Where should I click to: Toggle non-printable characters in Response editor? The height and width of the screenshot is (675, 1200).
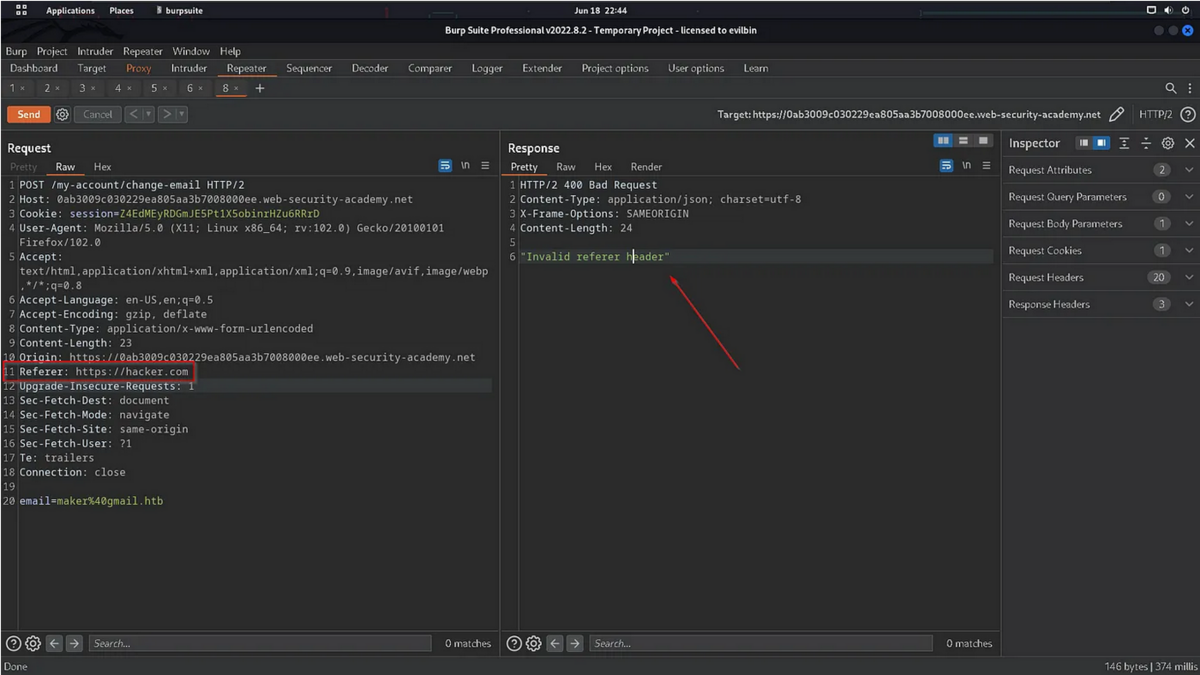[x=966, y=166]
